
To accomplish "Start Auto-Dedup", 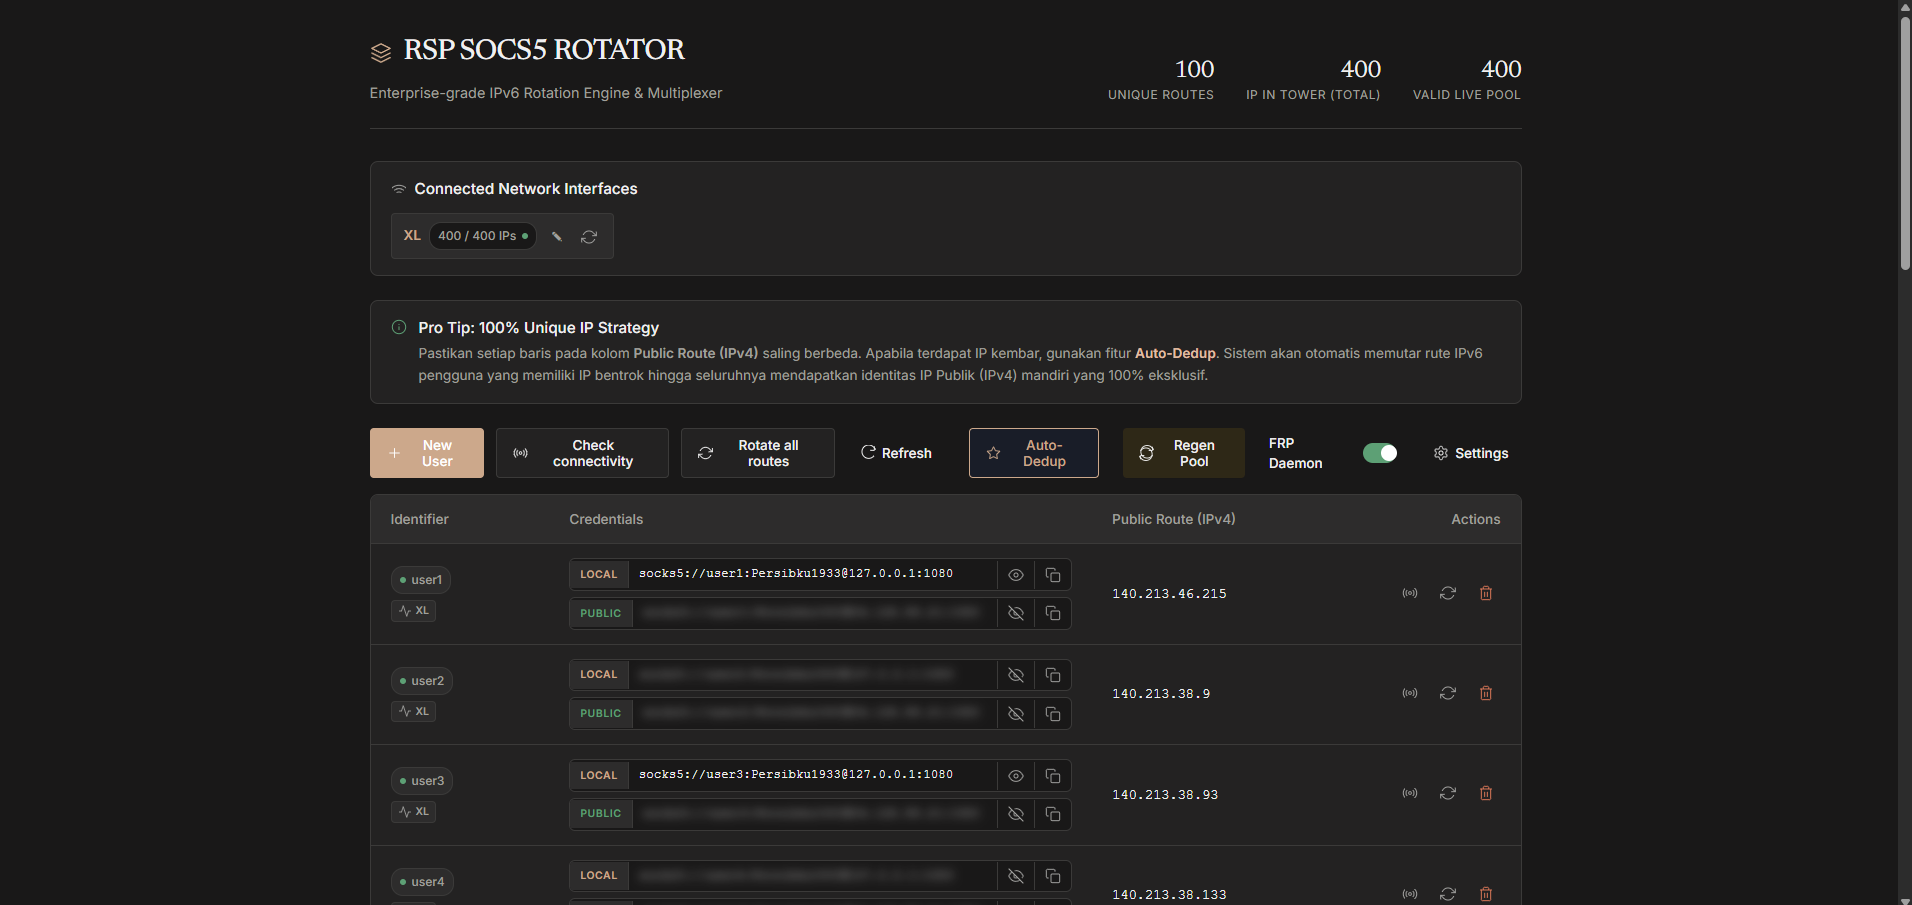I will (x=1034, y=453).
